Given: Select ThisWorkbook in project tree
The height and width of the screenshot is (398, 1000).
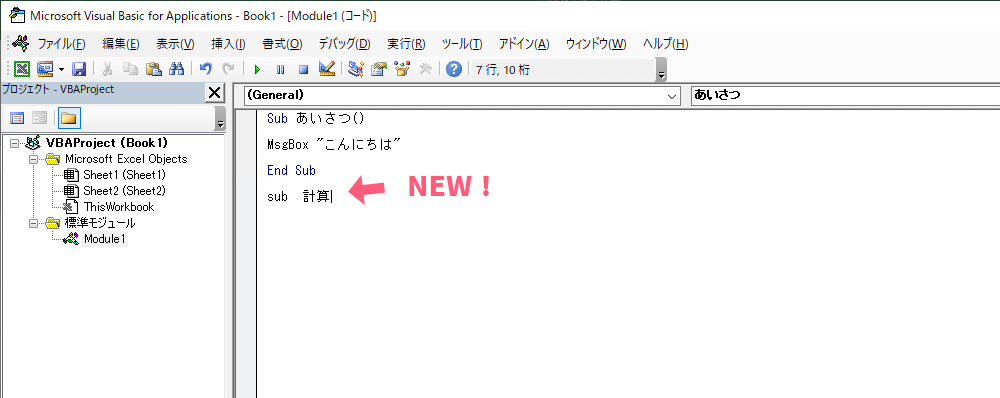Looking at the screenshot, I should (x=119, y=207).
